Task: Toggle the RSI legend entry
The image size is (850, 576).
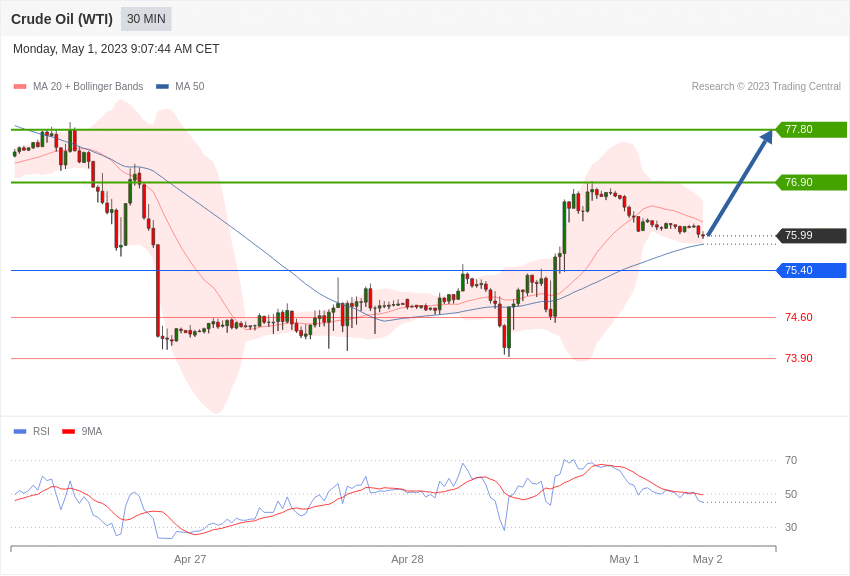Action: (31, 431)
